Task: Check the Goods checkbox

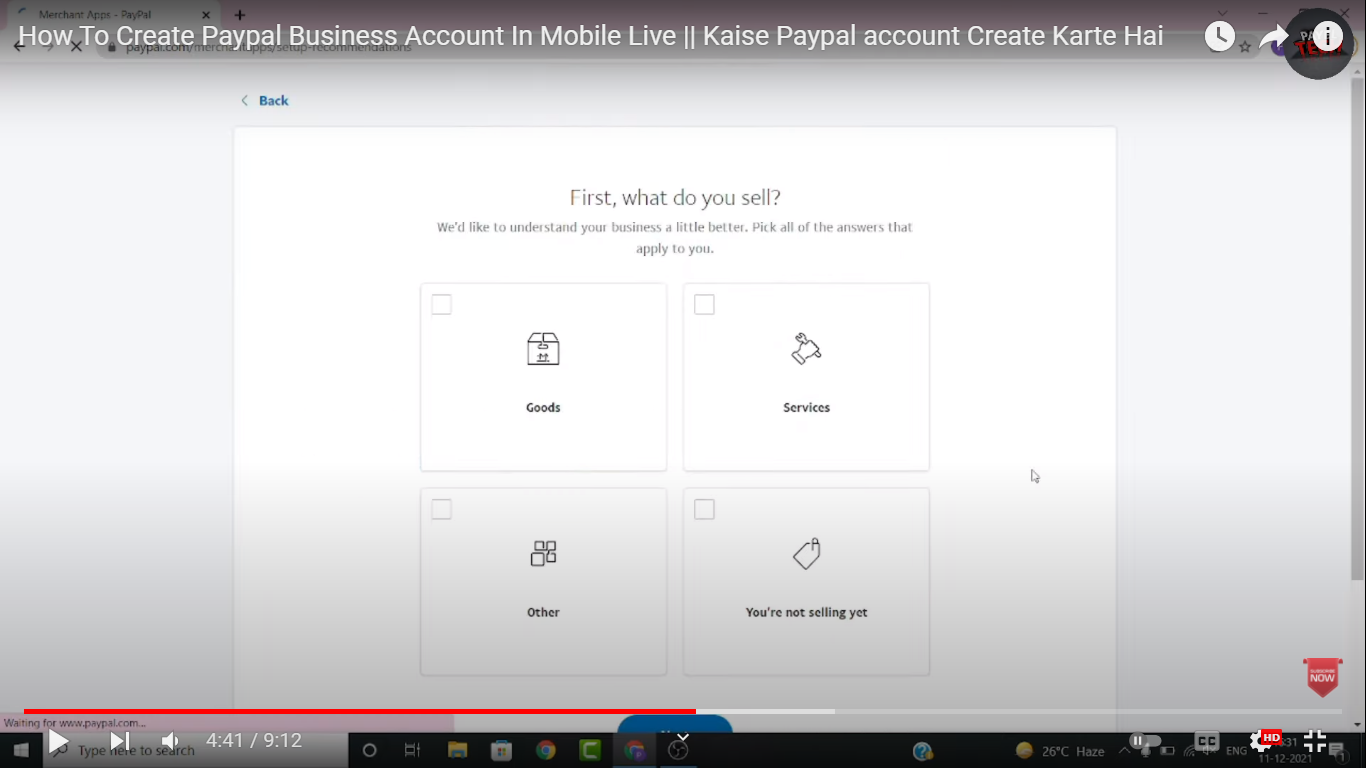Action: point(441,304)
